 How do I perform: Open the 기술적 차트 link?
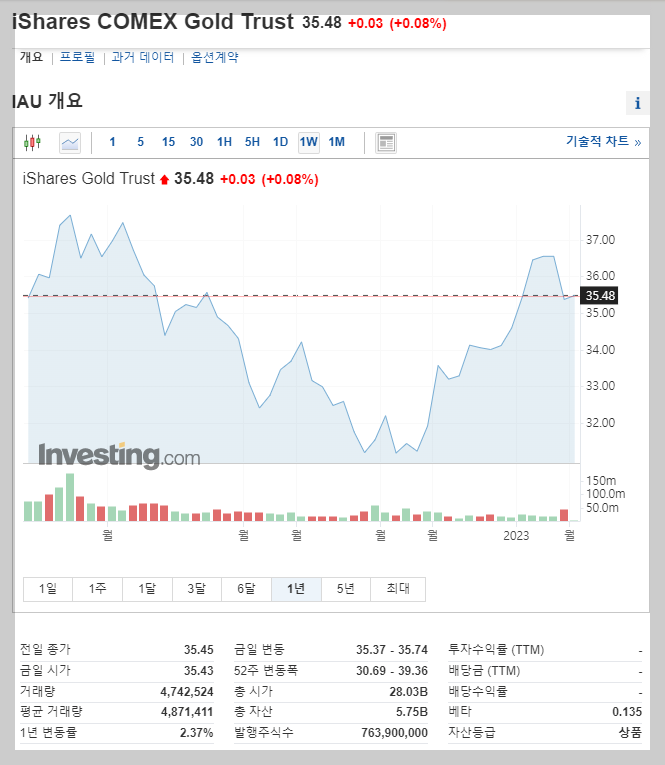(604, 141)
